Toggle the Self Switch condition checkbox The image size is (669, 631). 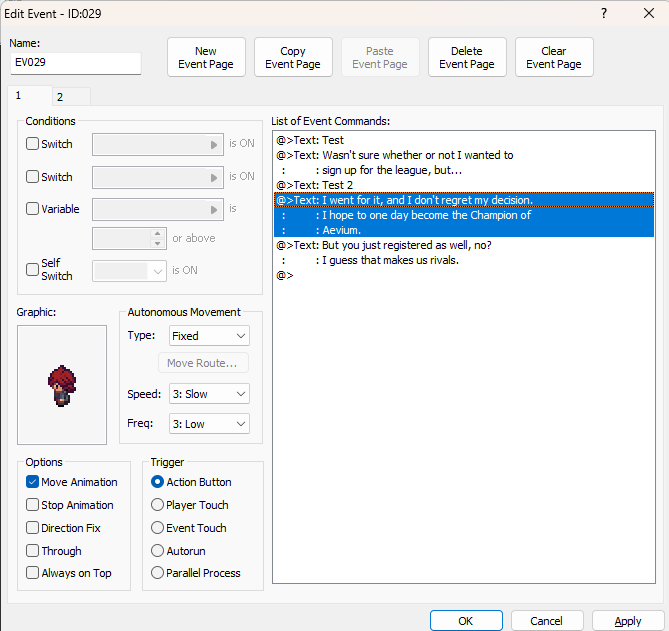point(33,270)
